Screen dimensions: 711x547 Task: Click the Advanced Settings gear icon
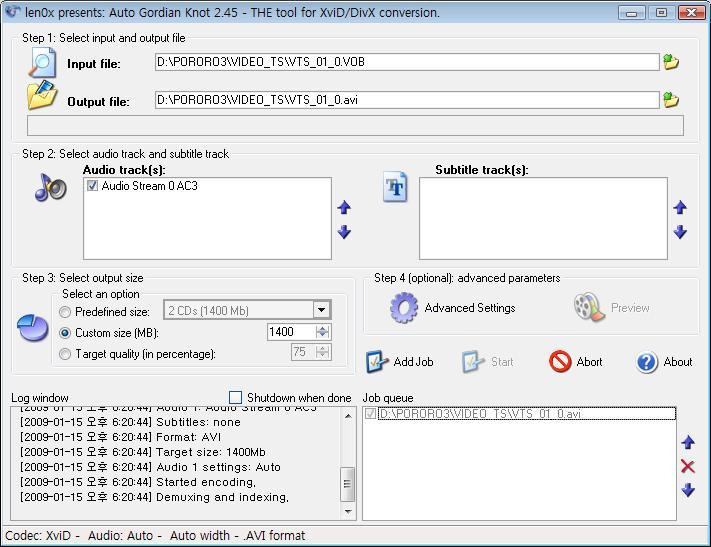(404, 308)
